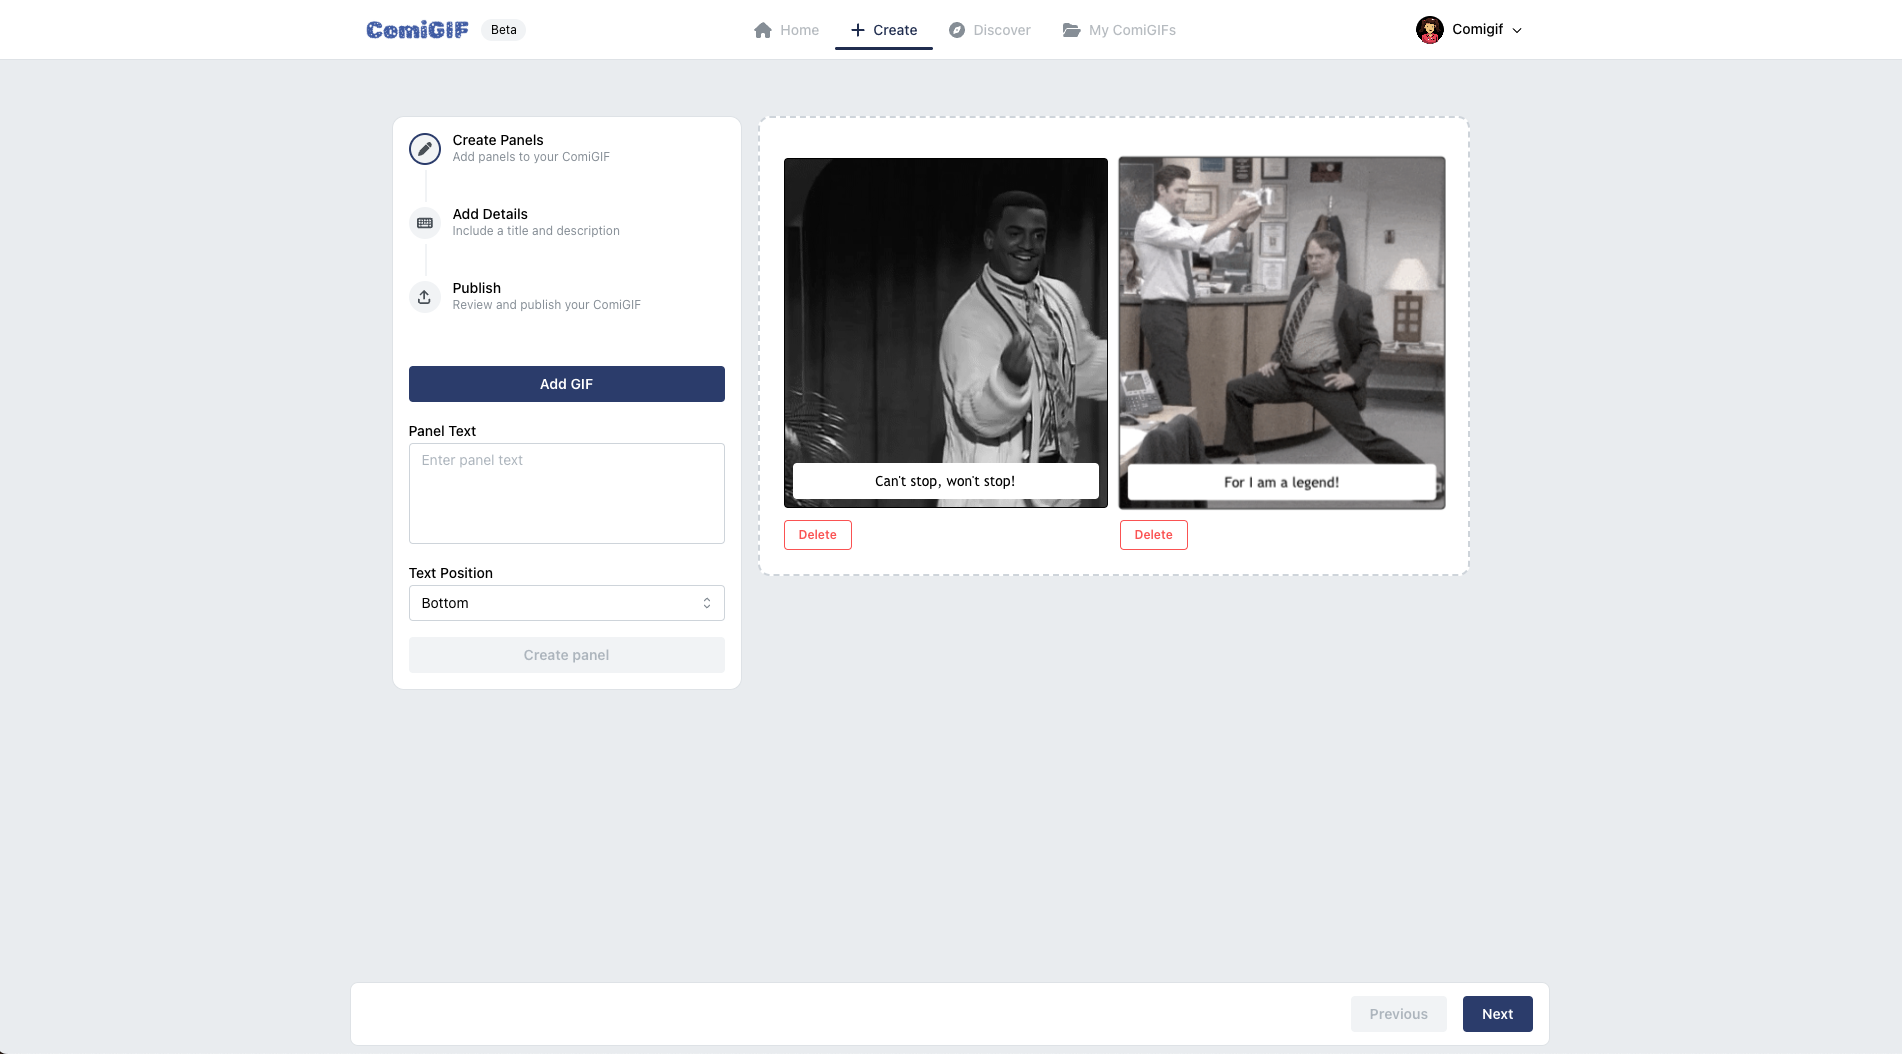Click the "Panel Text" label
Screen dimensions: 1902x1054
(442, 431)
